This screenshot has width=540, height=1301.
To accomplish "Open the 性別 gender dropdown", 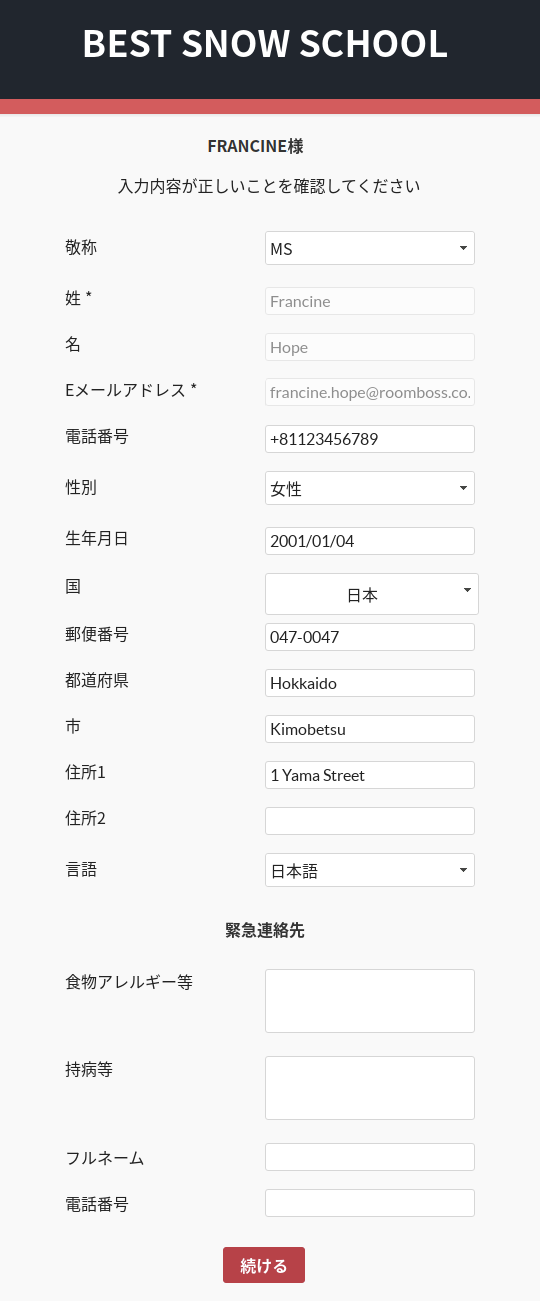I will (370, 488).
